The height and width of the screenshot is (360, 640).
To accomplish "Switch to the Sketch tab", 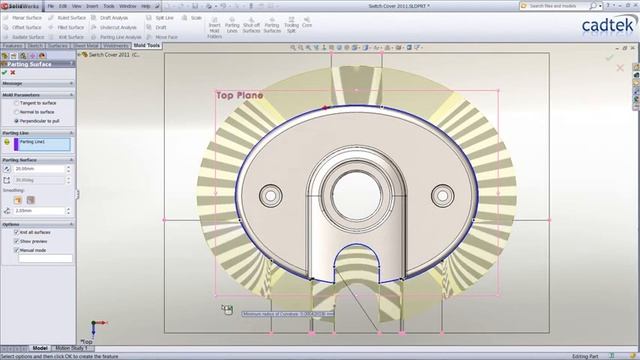I will click(x=36, y=46).
